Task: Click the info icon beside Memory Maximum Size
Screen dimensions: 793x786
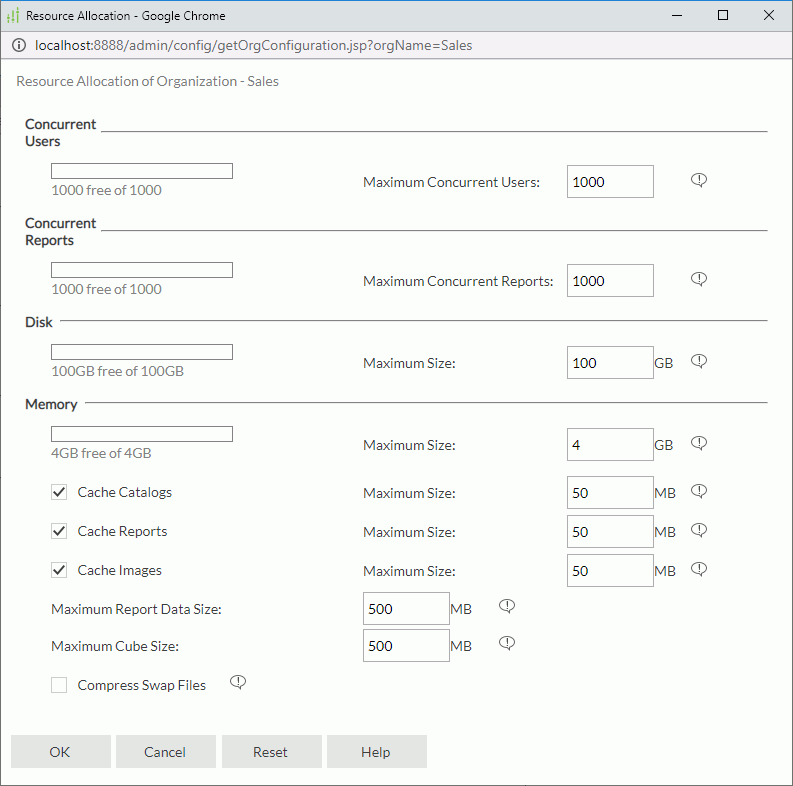Action: [x=699, y=443]
